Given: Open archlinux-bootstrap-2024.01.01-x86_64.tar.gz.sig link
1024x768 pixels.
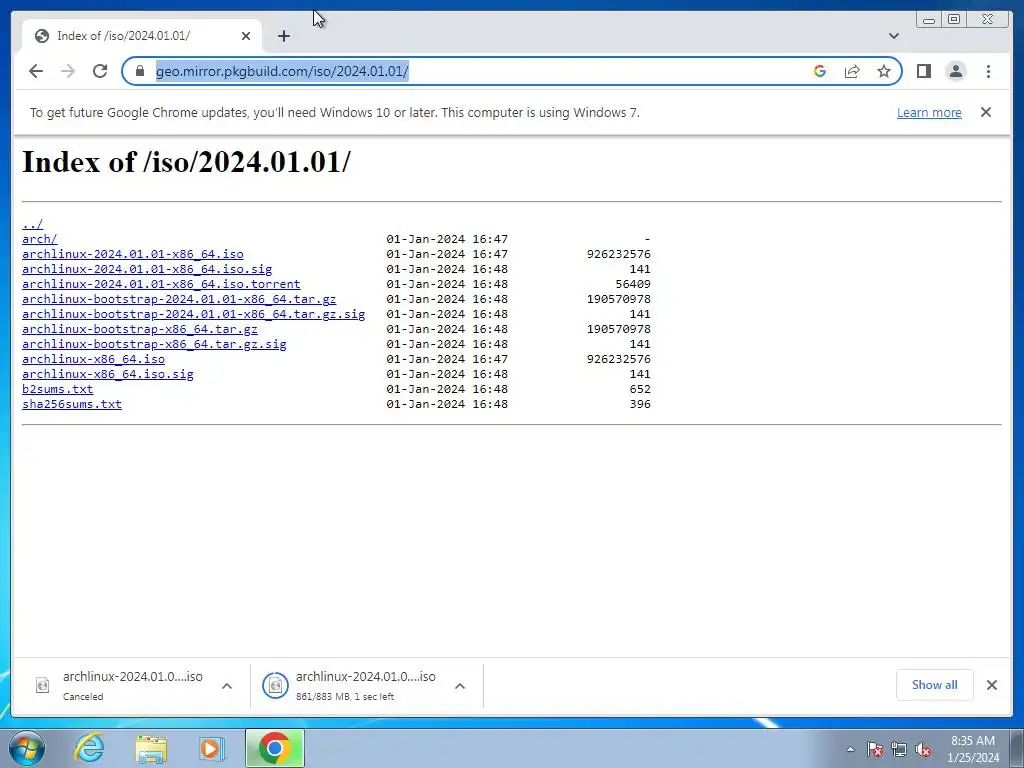Looking at the screenshot, I should pyautogui.click(x=193, y=314).
